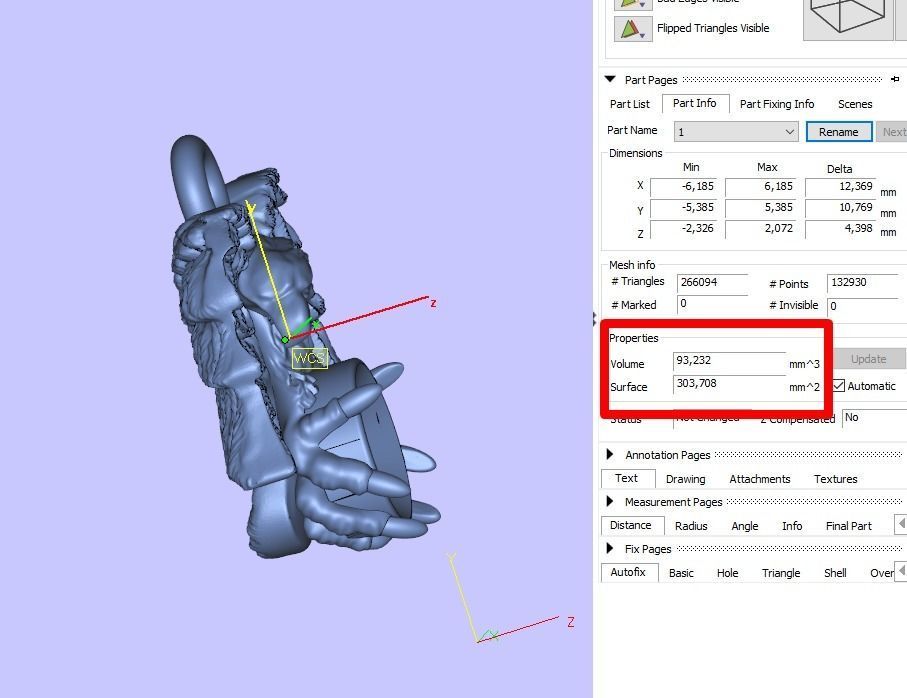The height and width of the screenshot is (698, 907).
Task: Open the Basic fix tab
Action: coord(681,573)
